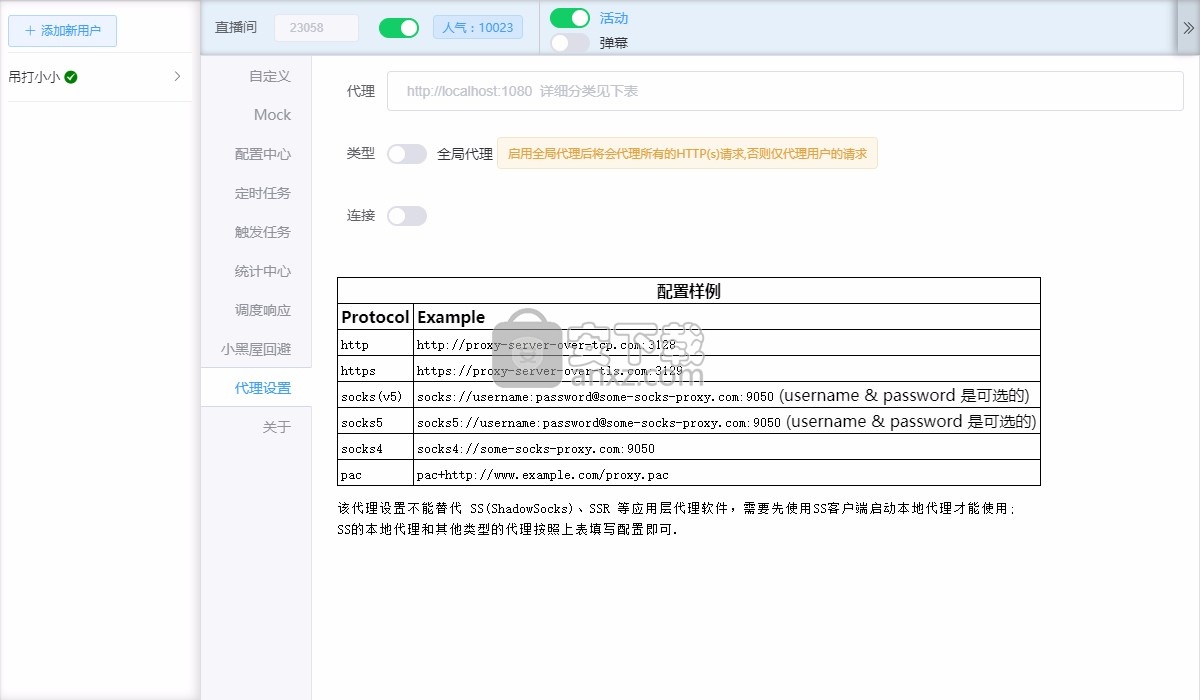
Task: Click the 全局代理 warning notice text
Action: [x=687, y=154]
